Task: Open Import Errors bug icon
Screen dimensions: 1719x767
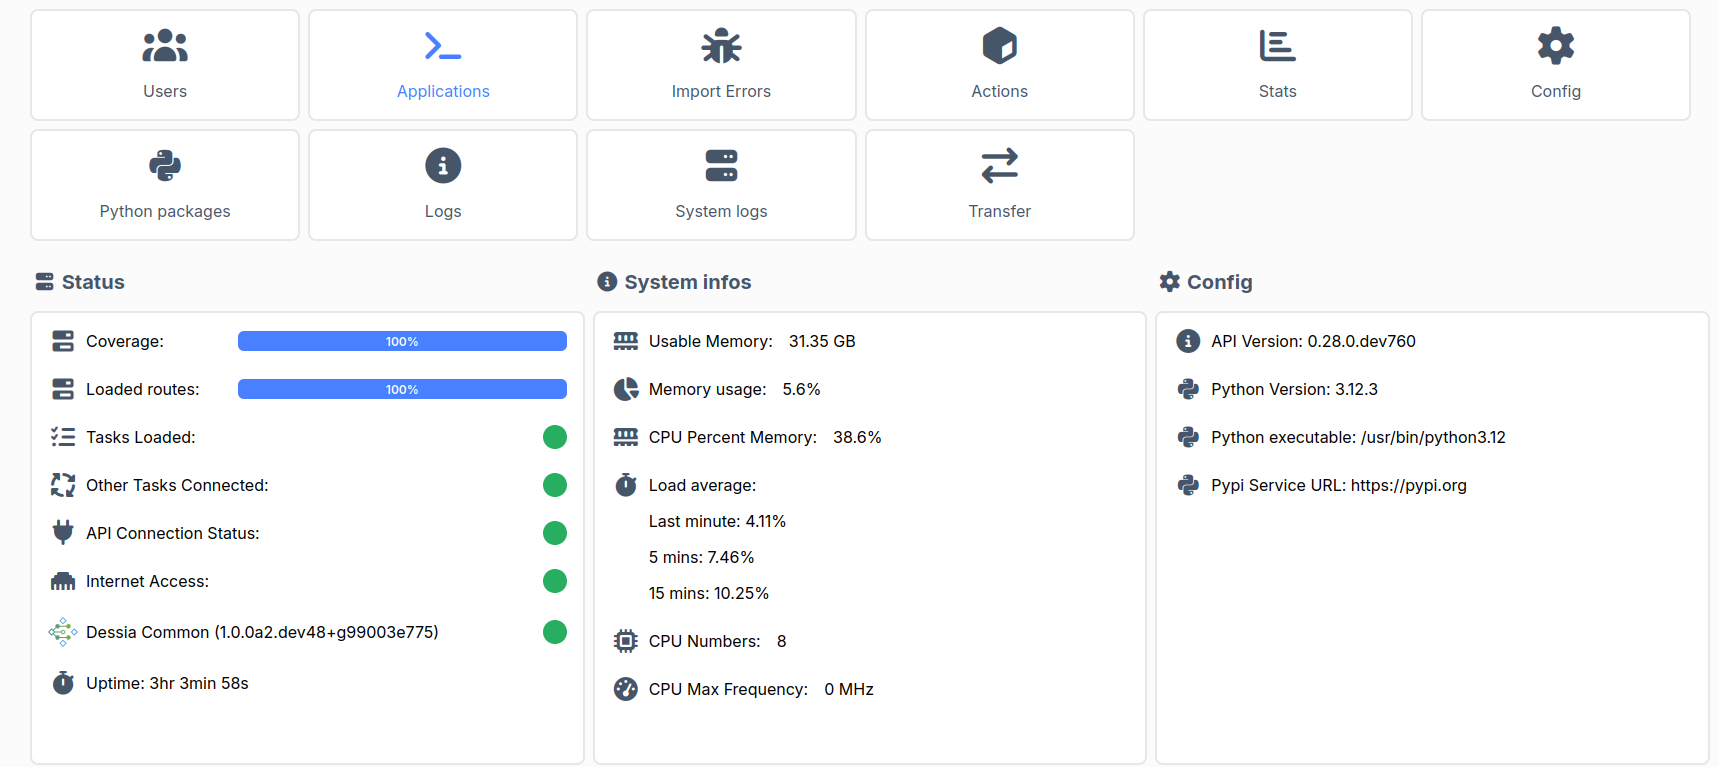Action: pyautogui.click(x=721, y=46)
